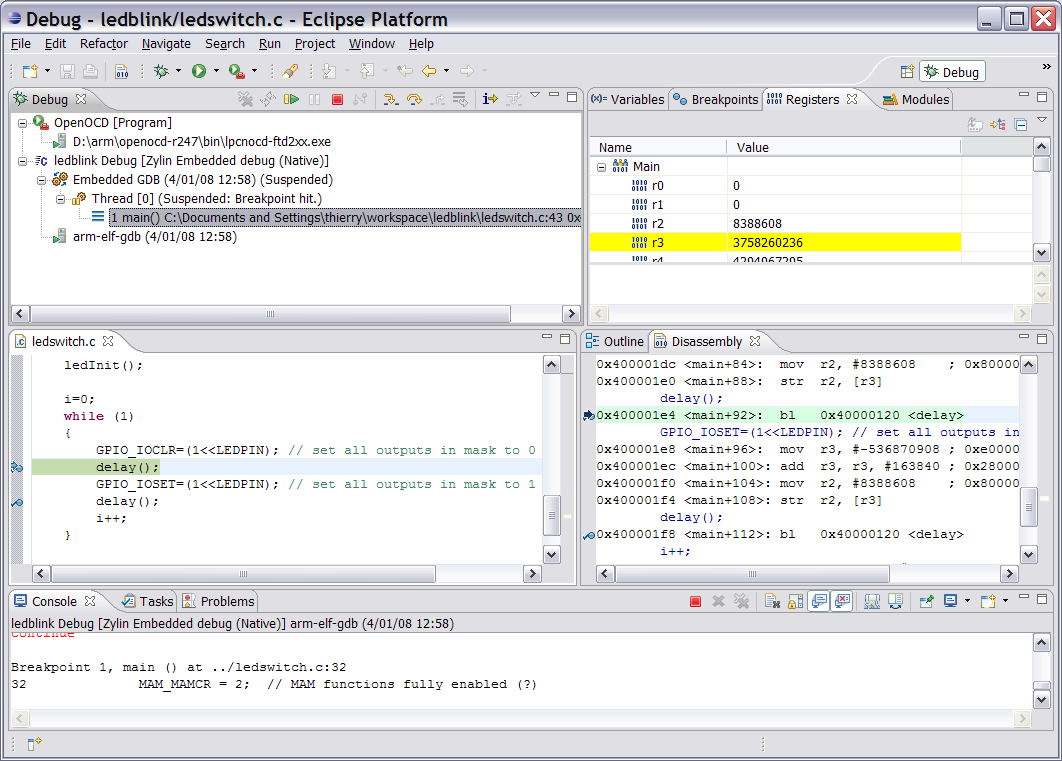Click the binary 010 build icon

coord(122,71)
